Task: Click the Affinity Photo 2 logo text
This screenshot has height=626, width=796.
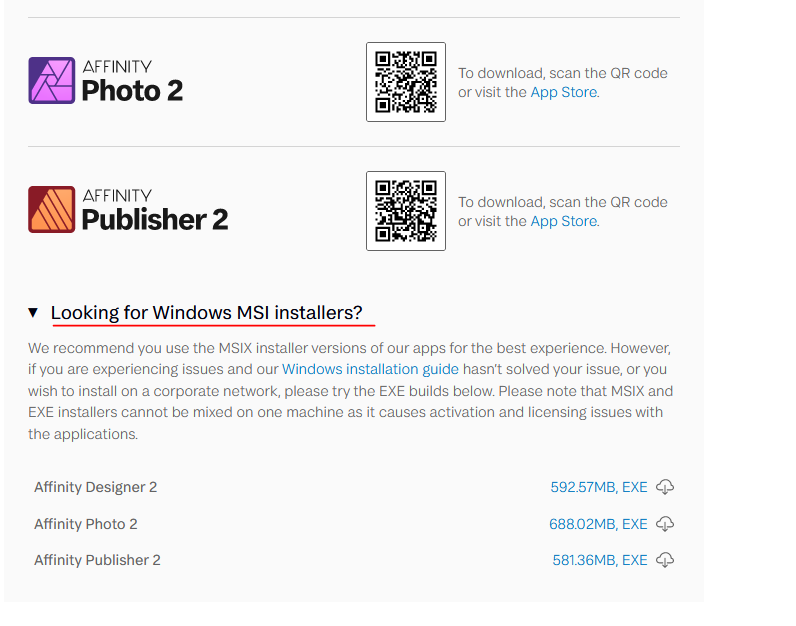Action: coord(132,81)
